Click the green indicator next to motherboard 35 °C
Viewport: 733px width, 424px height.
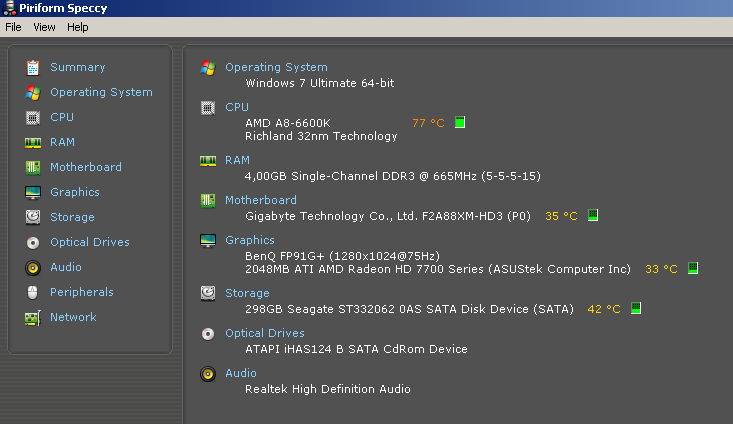tap(593, 215)
